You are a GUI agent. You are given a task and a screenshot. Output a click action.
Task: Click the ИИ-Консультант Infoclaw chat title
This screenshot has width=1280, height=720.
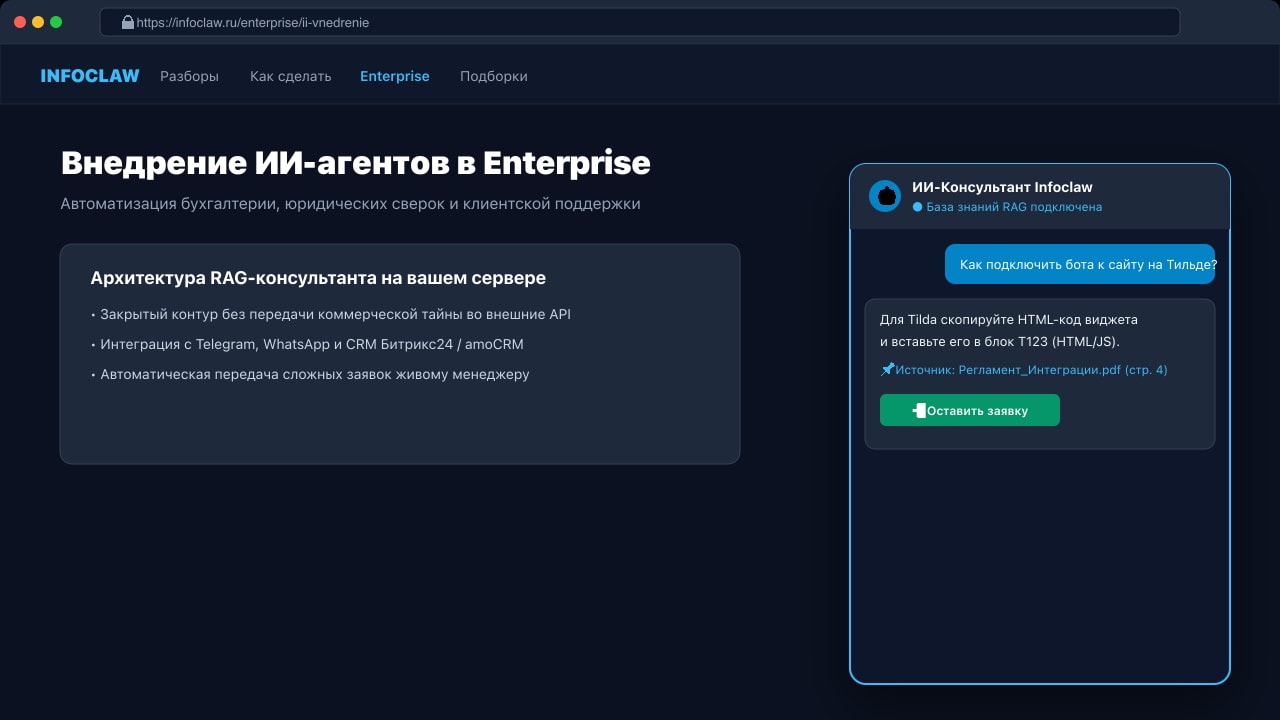tap(1002, 187)
